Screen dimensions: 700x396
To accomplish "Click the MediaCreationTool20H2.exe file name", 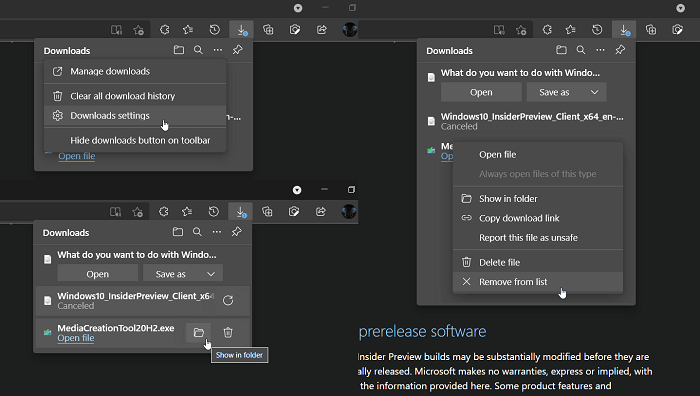I will pyautogui.click(x=116, y=328).
